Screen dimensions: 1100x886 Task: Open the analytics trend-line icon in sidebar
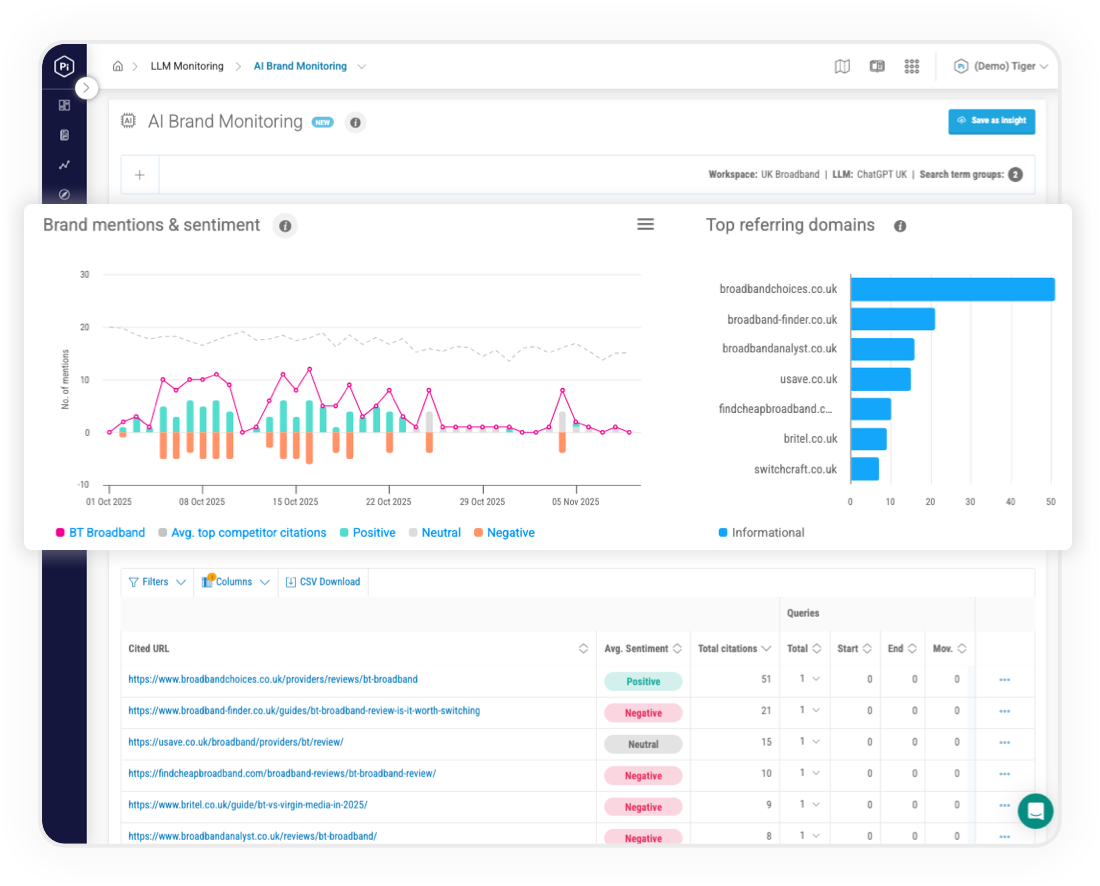pyautogui.click(x=64, y=164)
